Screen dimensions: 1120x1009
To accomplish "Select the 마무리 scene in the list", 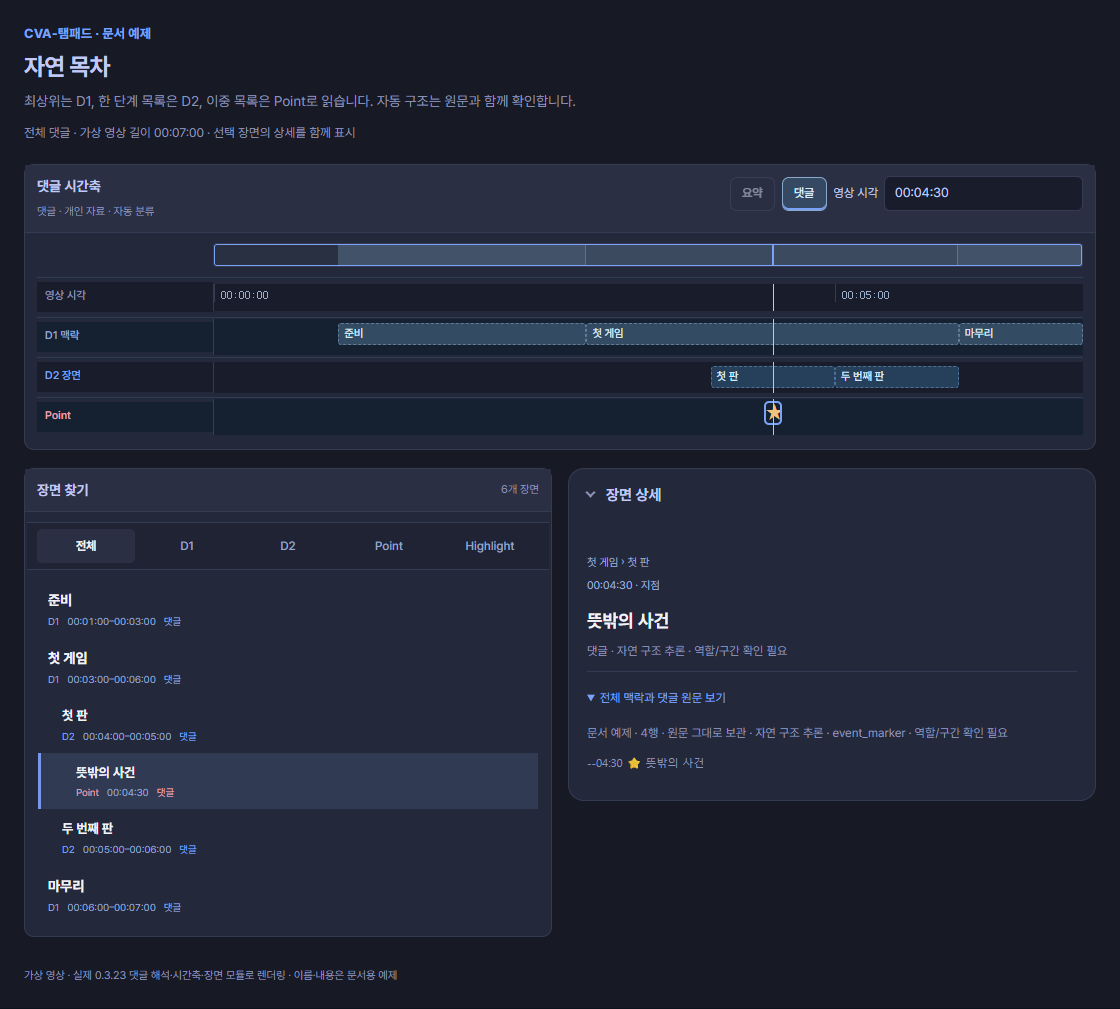I will (x=288, y=895).
